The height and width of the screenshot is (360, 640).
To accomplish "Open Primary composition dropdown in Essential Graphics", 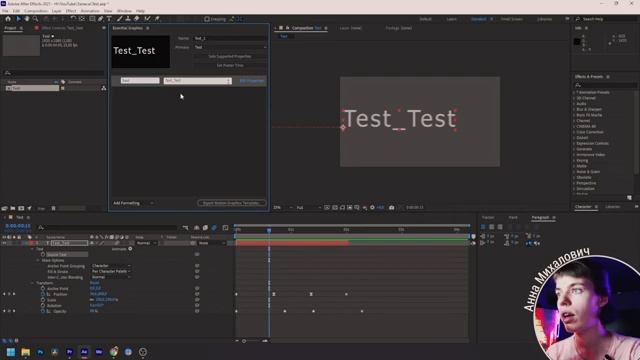I will [230, 47].
